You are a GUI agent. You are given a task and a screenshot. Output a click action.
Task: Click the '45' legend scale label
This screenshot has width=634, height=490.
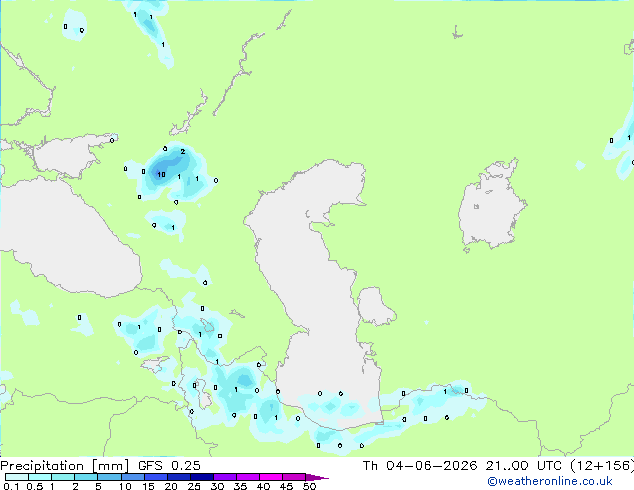pyautogui.click(x=286, y=486)
